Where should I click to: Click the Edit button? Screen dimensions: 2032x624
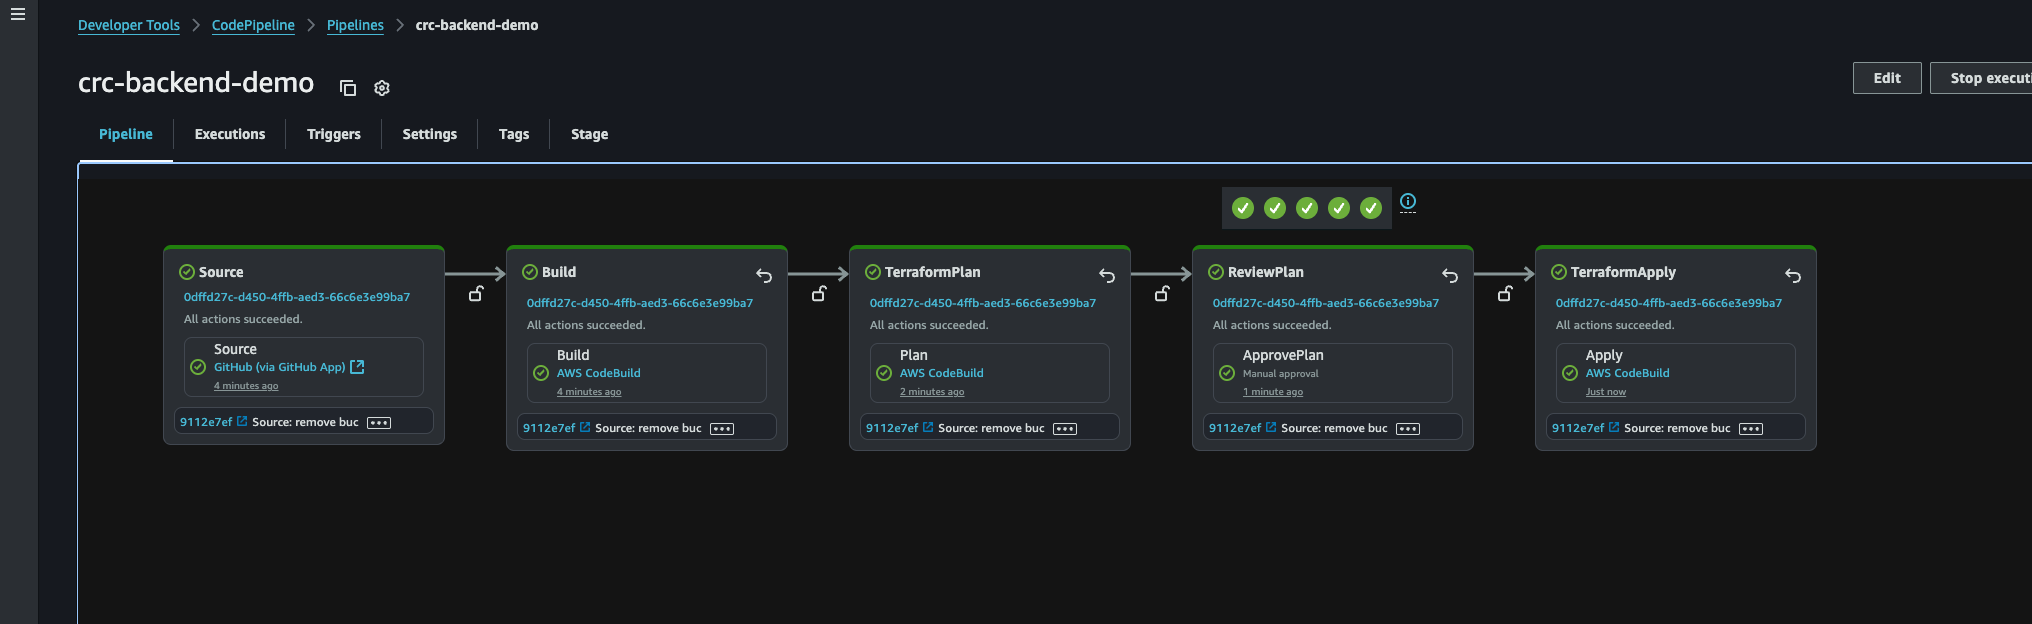pos(1886,78)
